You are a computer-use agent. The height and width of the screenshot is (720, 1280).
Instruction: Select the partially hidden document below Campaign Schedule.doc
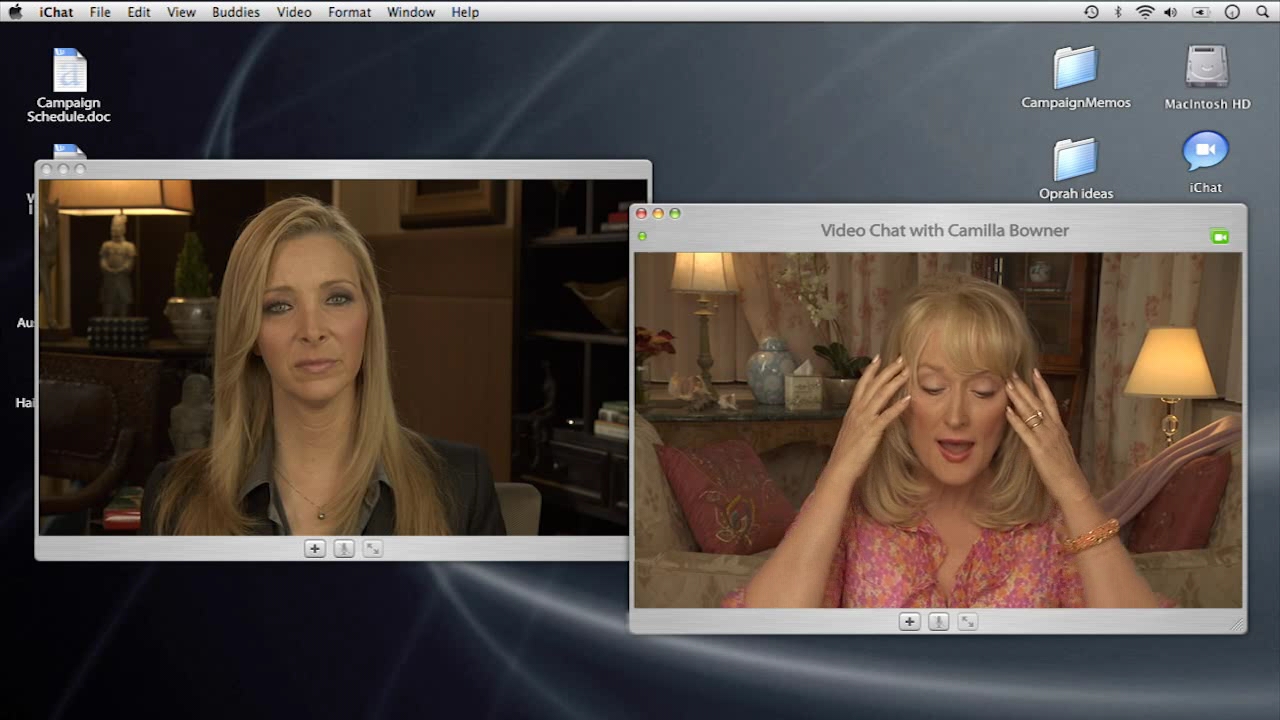[68, 151]
